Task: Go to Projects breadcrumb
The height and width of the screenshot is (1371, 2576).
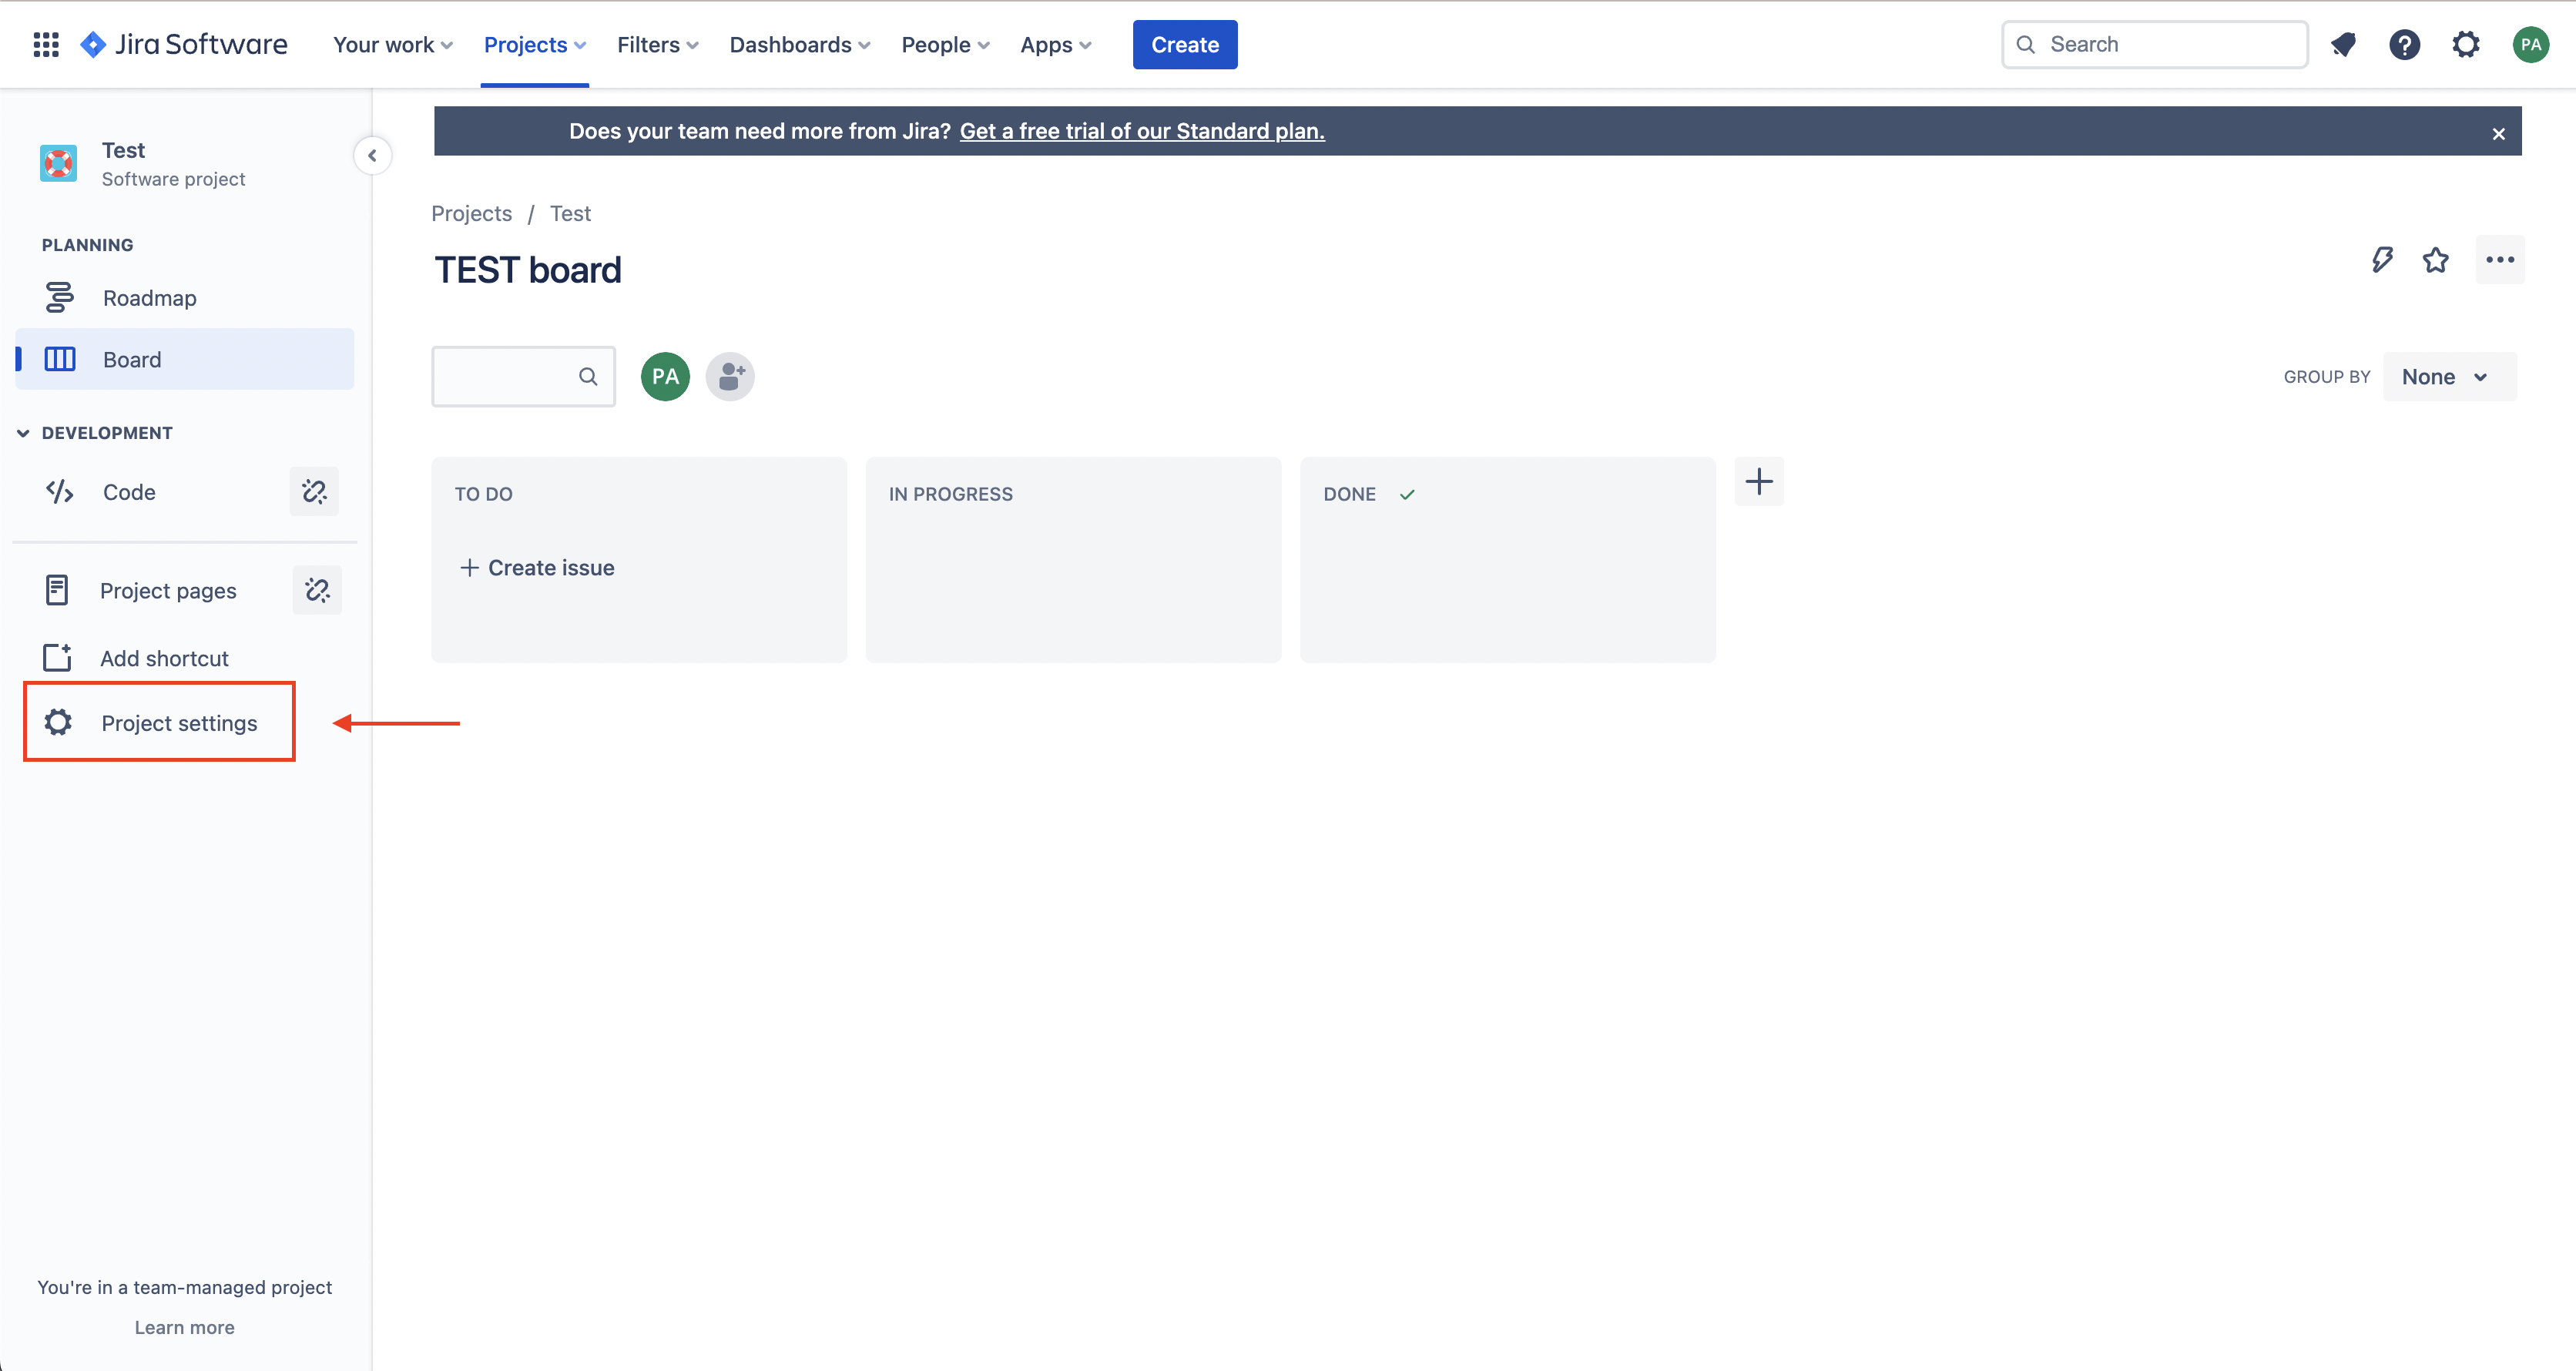Action: pos(471,213)
